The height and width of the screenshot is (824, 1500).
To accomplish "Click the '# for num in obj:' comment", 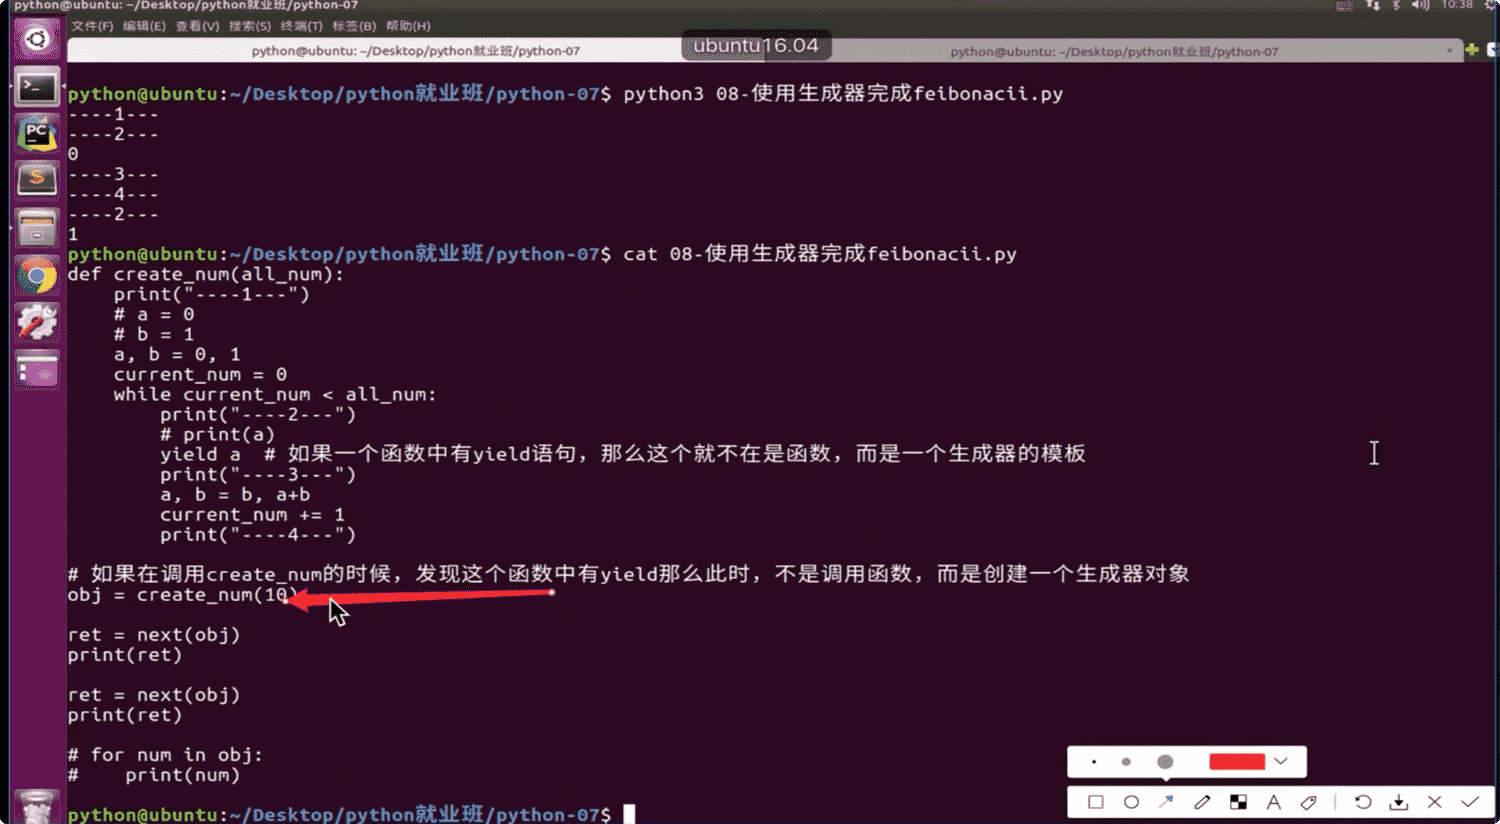I will tap(165, 755).
